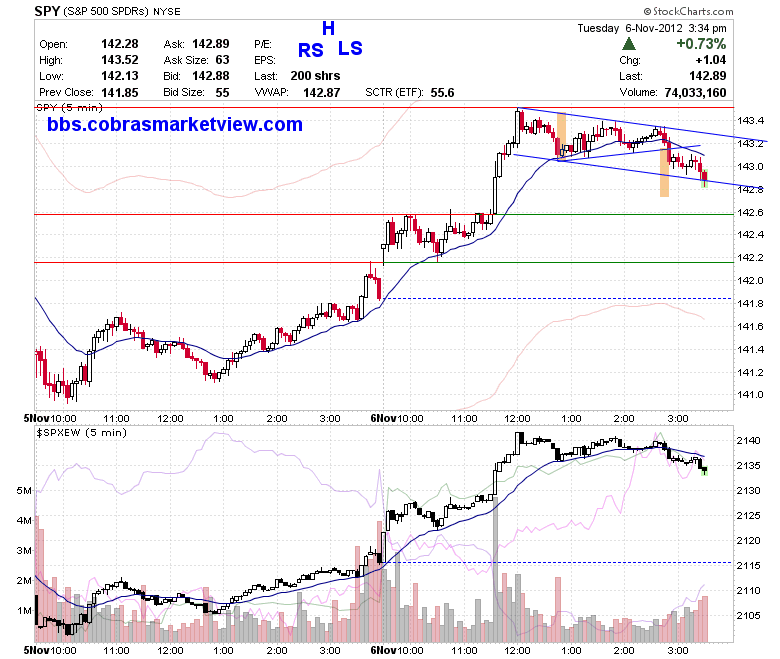
Task: Click the NYSE exchange label
Action: [167, 11]
